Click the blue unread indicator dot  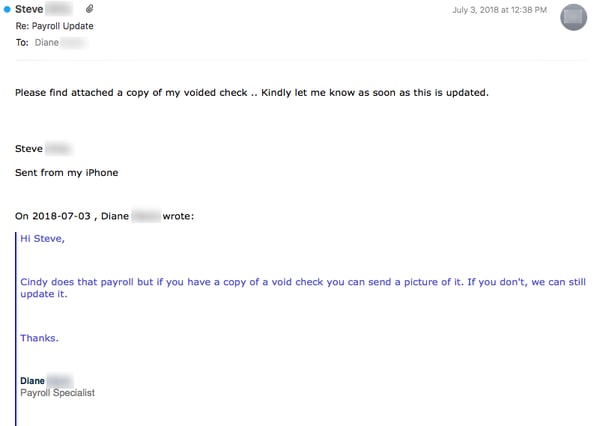(8, 9)
